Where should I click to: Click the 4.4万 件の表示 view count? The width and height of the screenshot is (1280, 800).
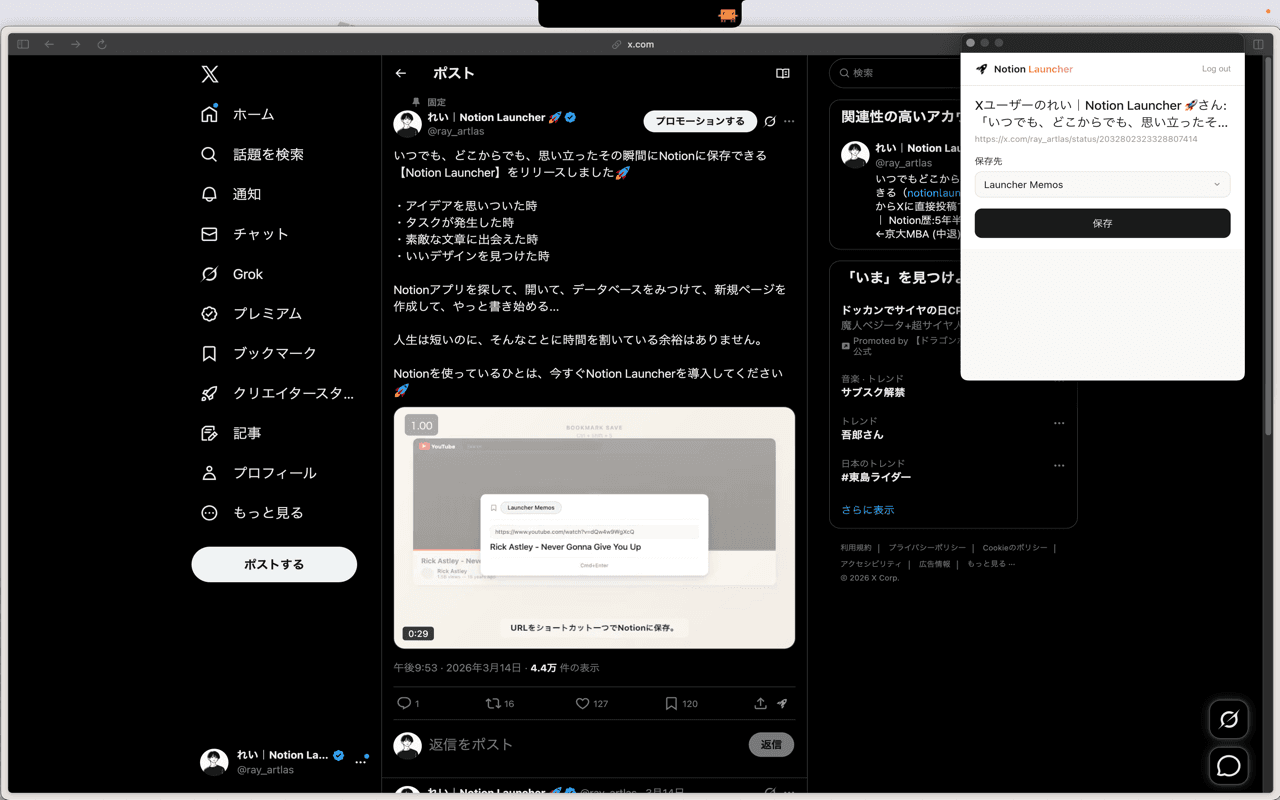coord(565,667)
